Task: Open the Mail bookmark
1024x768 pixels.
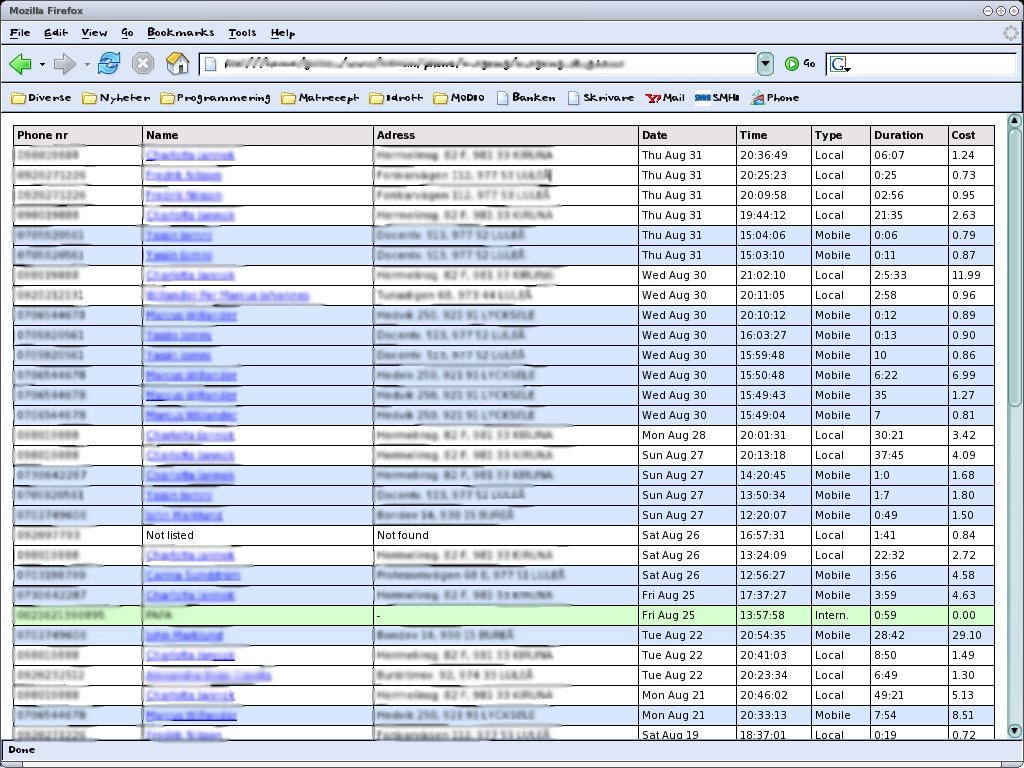Action: click(x=665, y=98)
